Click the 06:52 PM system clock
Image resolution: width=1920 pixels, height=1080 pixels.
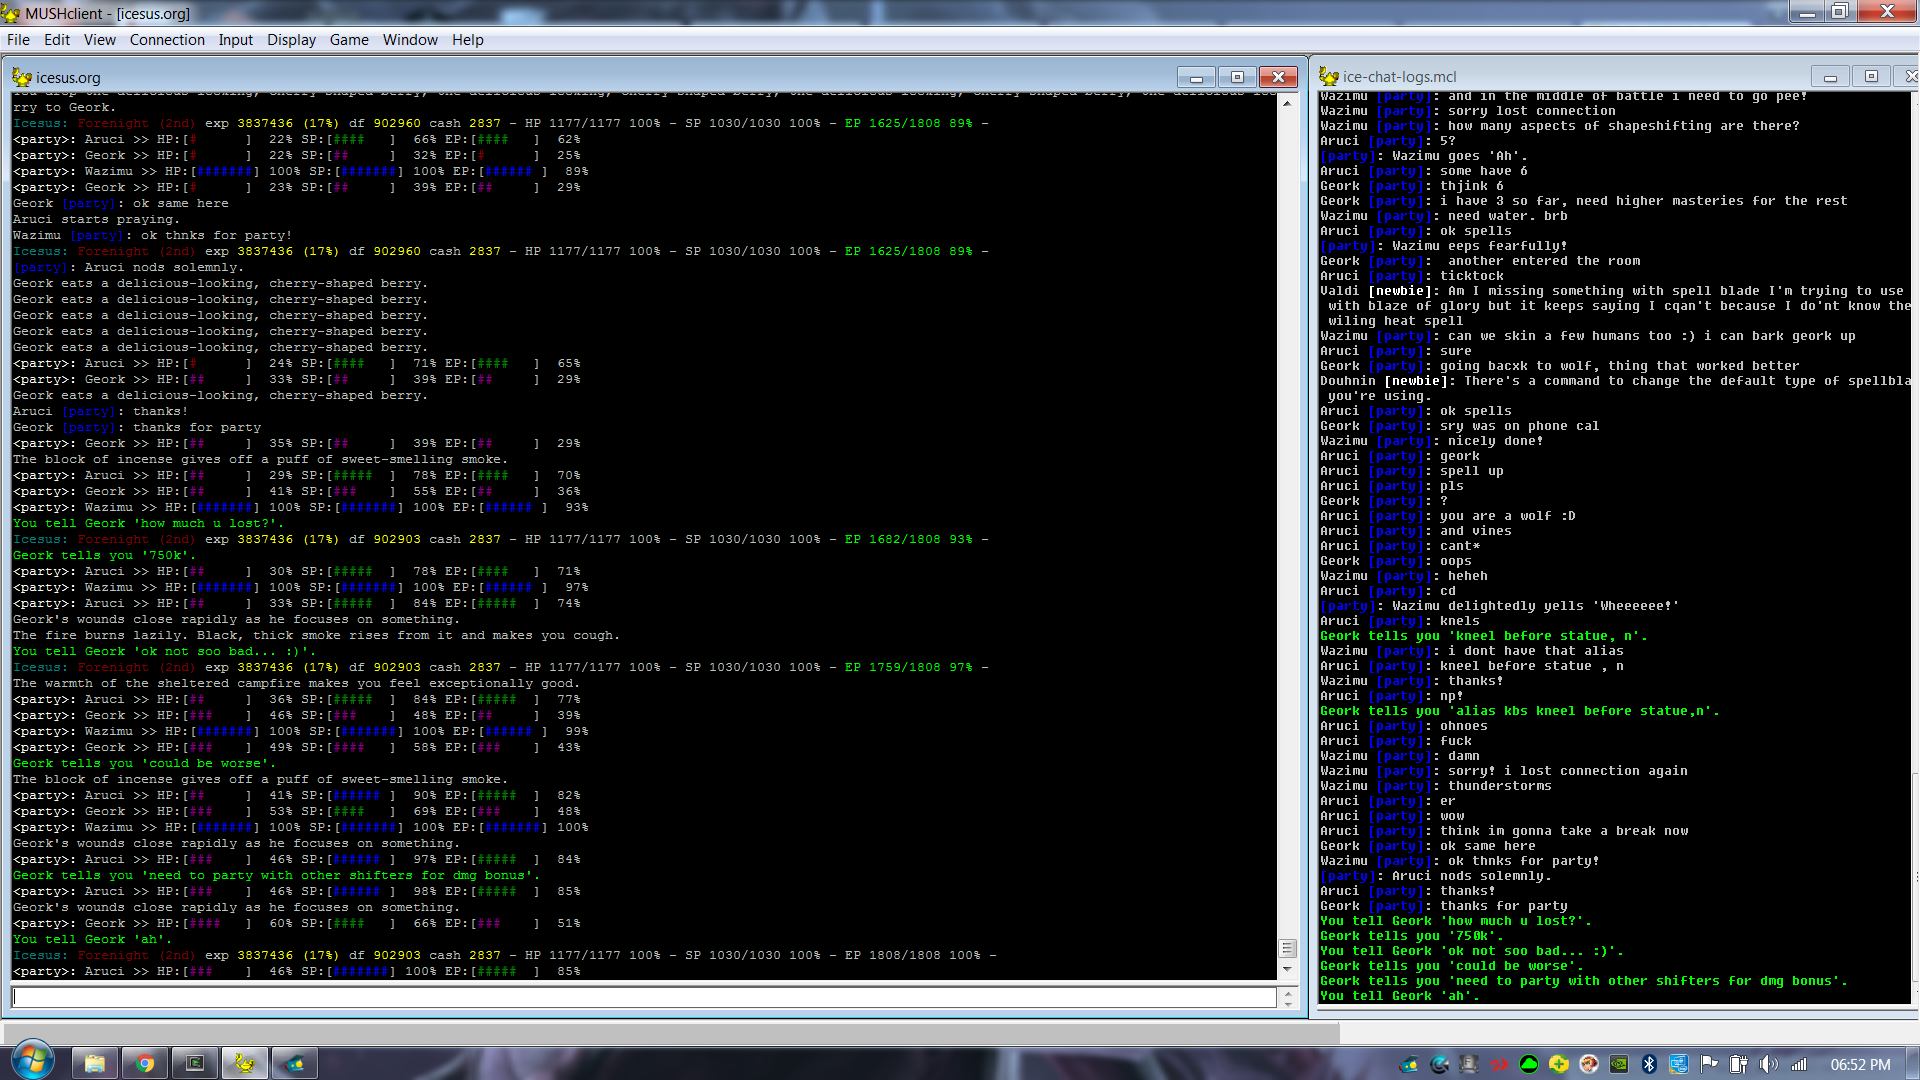1860,1064
